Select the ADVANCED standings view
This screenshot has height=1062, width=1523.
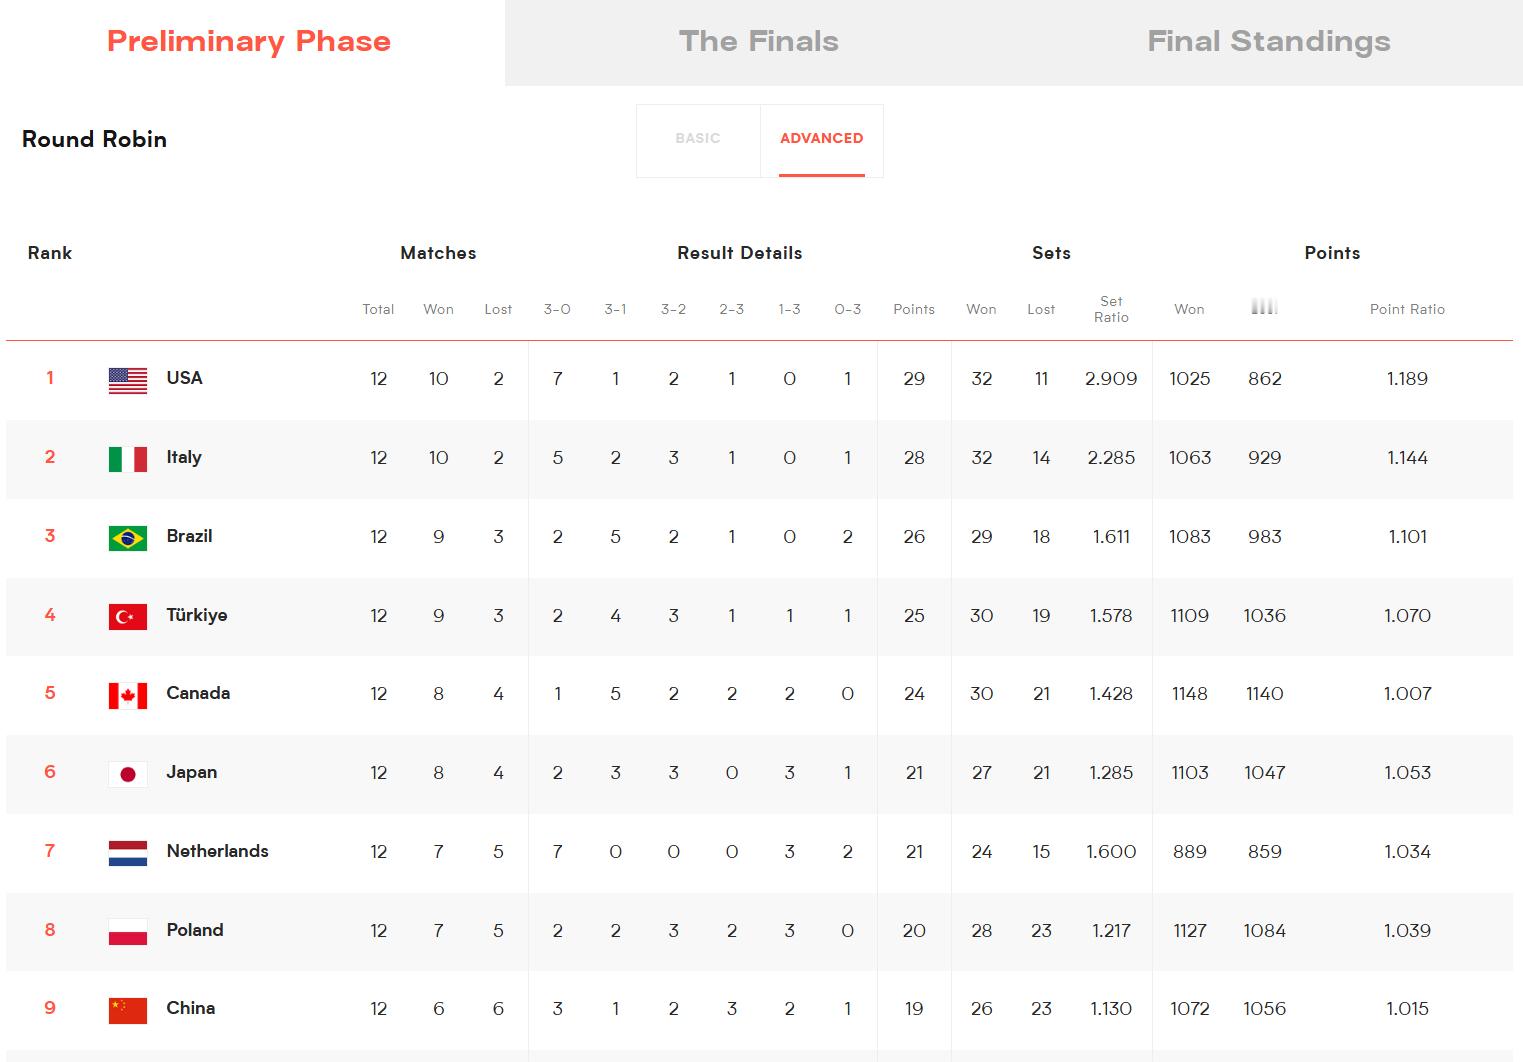(x=821, y=139)
